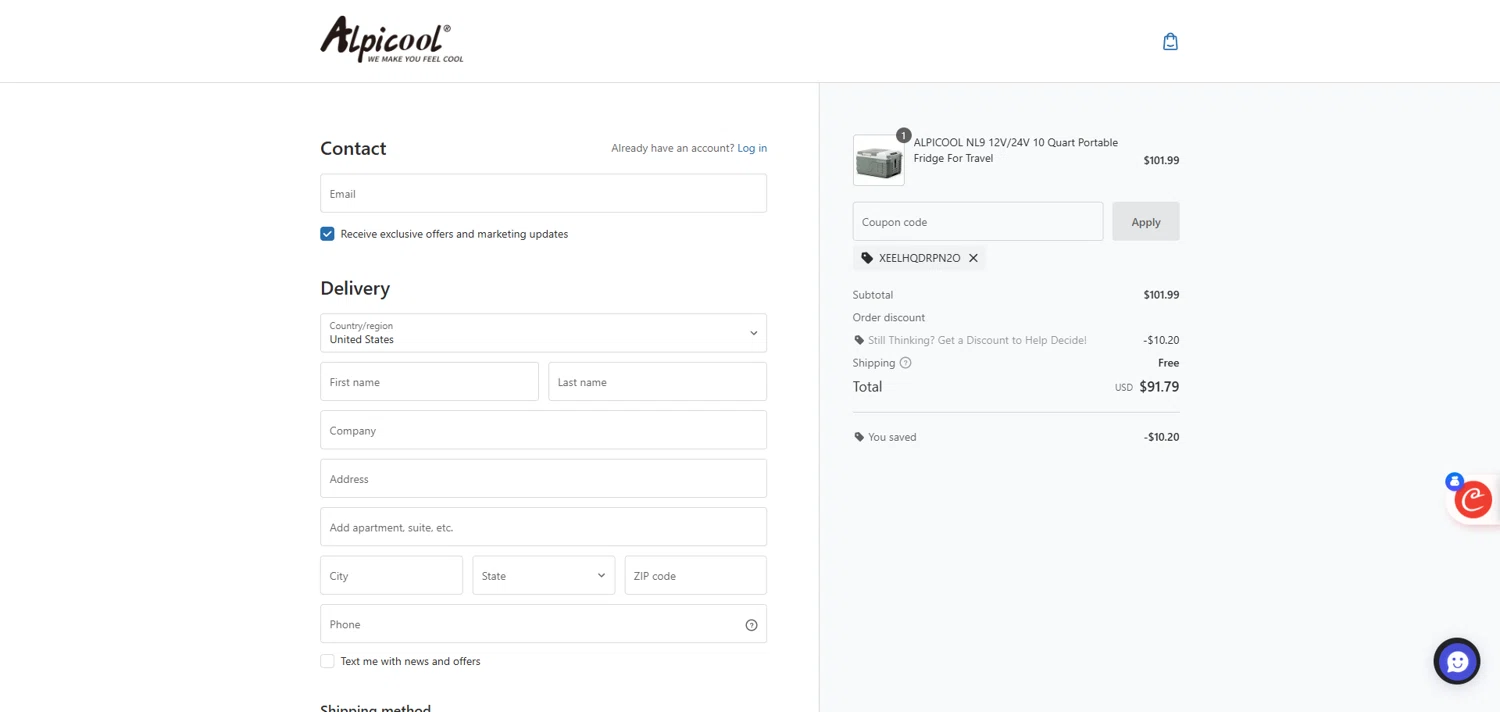Click the Log in link
Screen dimensions: 1500x712
(x=752, y=148)
